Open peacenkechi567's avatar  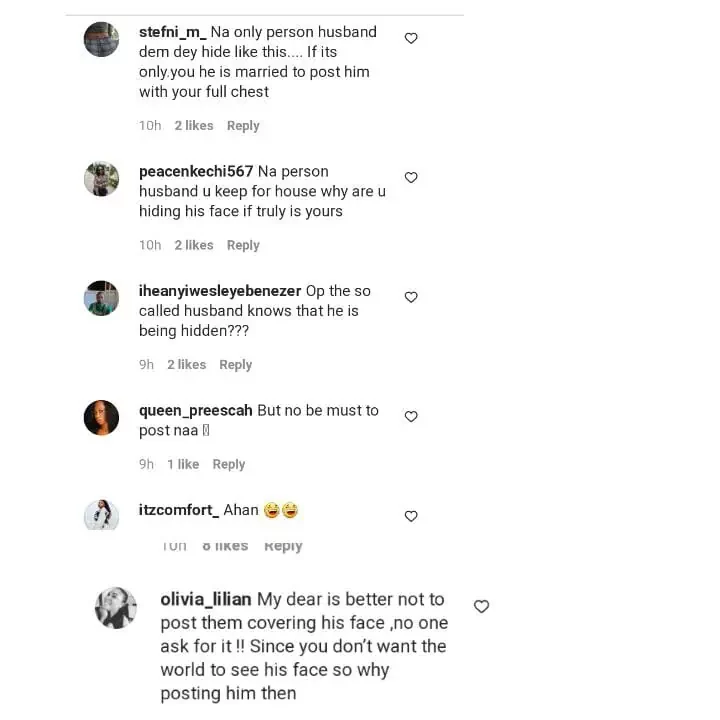(x=101, y=178)
